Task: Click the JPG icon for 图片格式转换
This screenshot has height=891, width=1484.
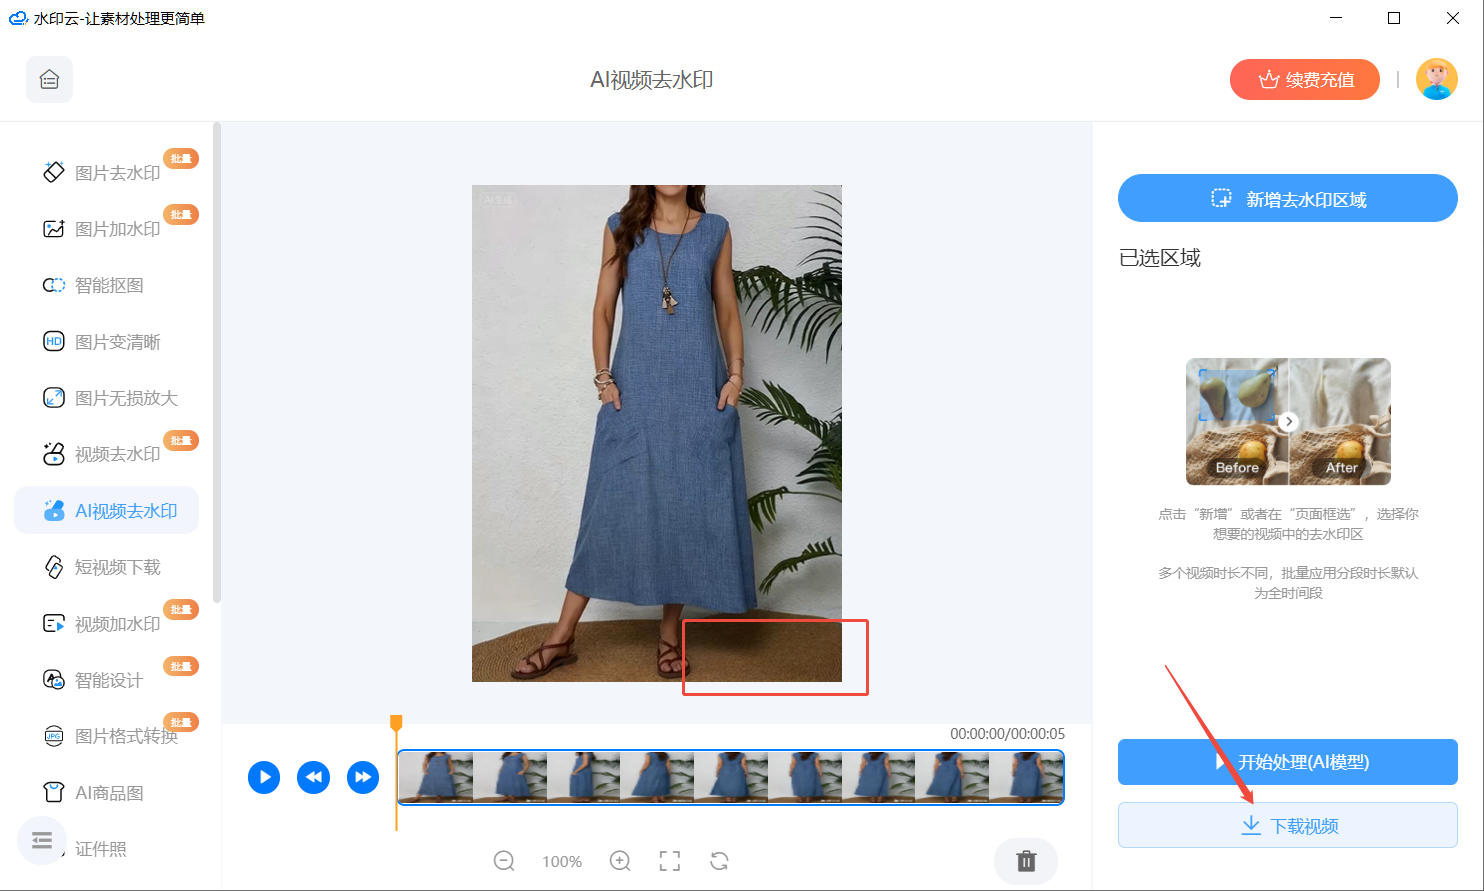Action: tap(54, 736)
